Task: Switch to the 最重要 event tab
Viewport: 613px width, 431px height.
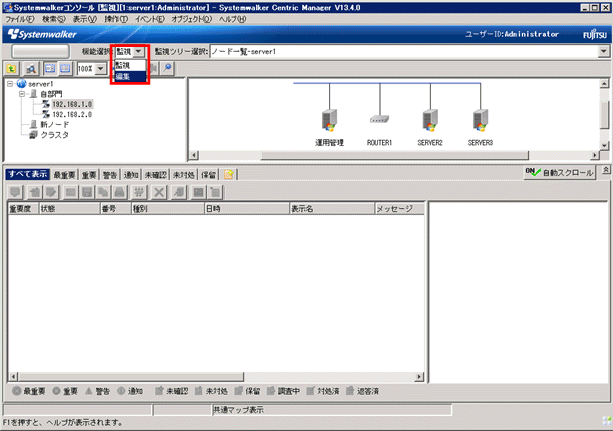Action: (64, 175)
